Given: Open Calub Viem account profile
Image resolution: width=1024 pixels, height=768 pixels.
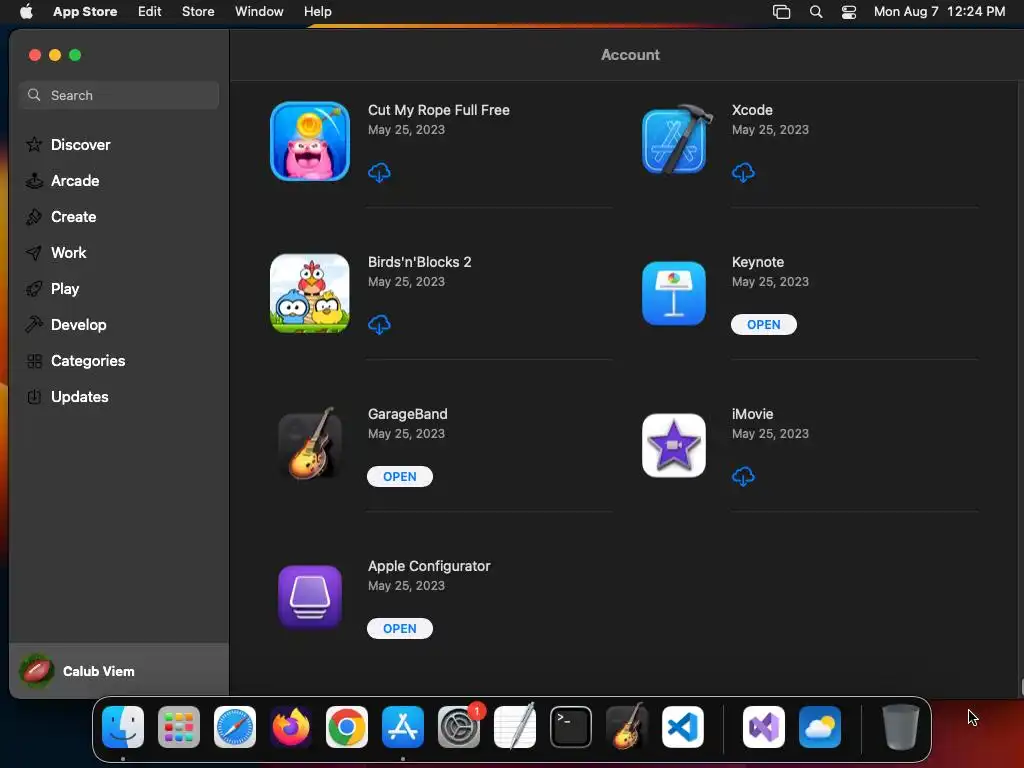Looking at the screenshot, I should [x=119, y=671].
